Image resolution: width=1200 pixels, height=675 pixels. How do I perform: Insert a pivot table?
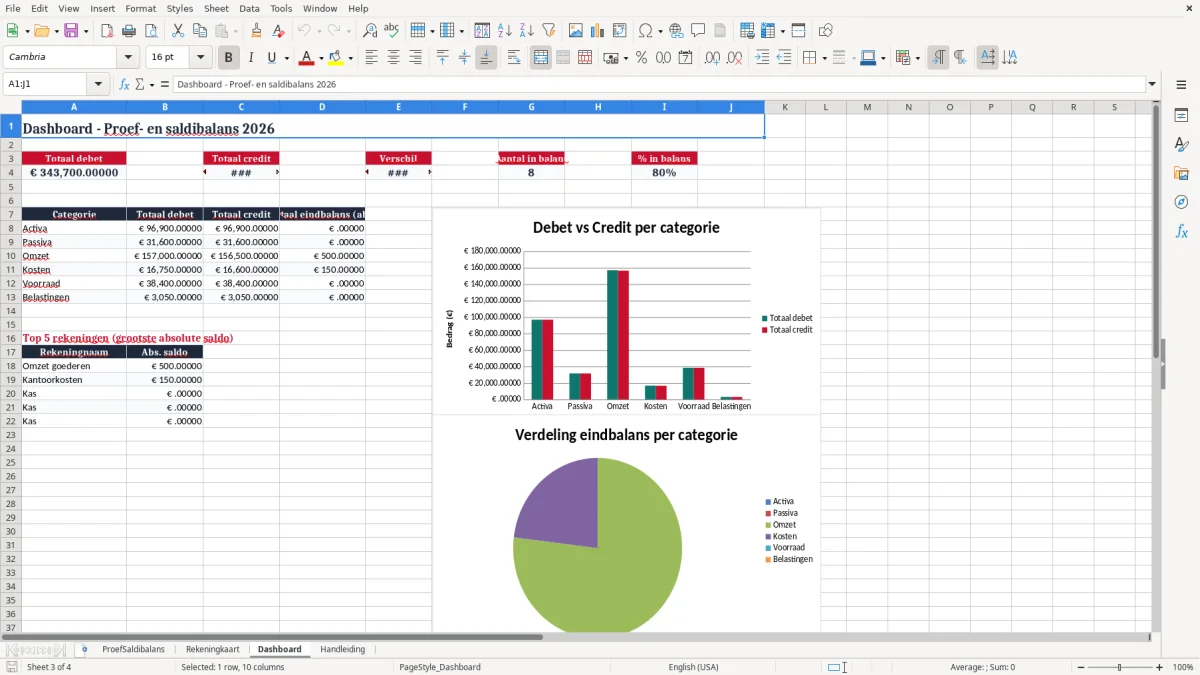click(620, 31)
